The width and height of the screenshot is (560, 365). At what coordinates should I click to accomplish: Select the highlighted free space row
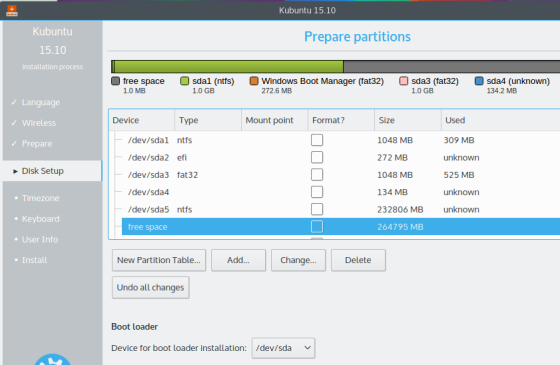341,226
